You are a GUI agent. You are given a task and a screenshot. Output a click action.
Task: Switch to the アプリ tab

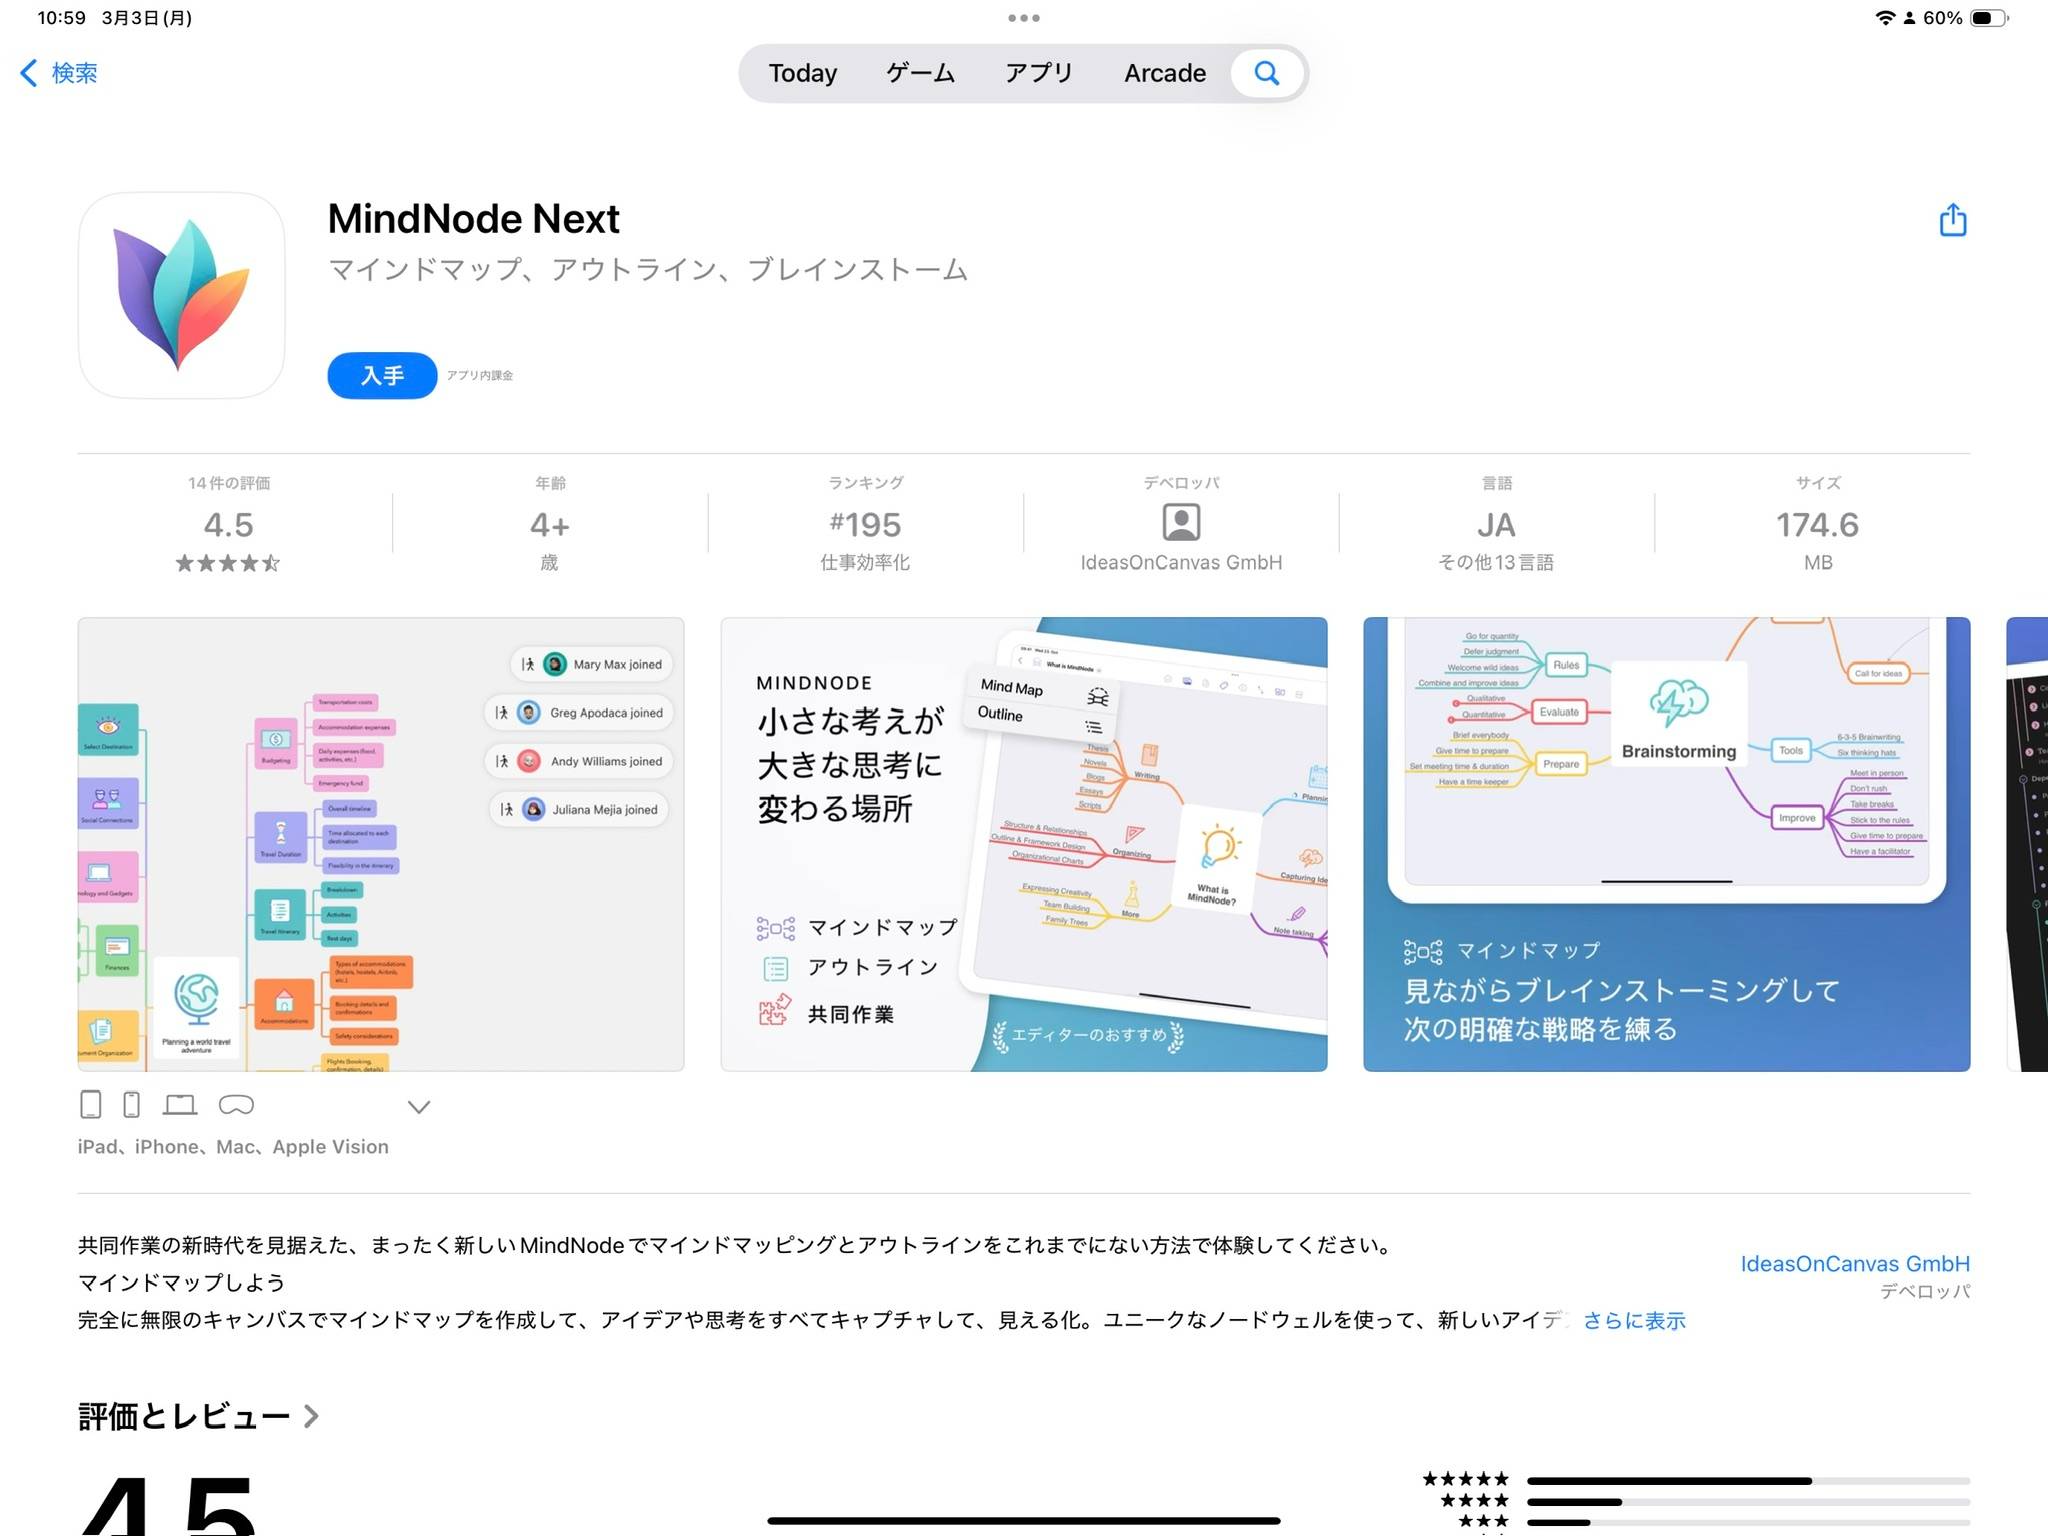(x=1039, y=73)
